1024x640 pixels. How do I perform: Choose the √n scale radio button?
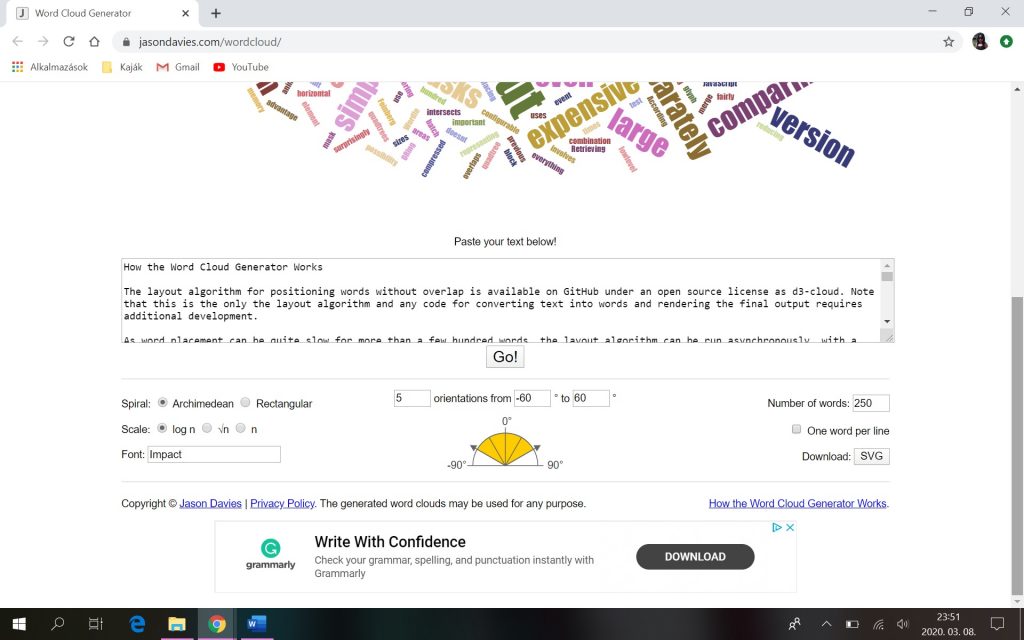[207, 428]
